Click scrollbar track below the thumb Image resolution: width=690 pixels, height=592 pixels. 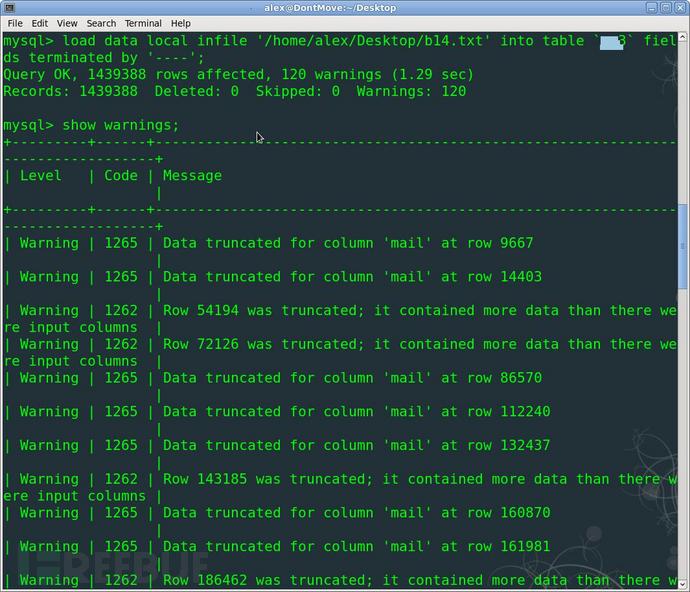coord(683,420)
